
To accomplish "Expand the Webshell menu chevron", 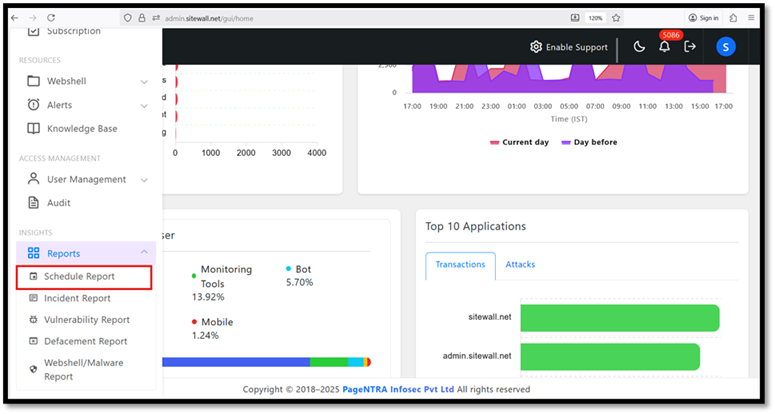I will (144, 82).
